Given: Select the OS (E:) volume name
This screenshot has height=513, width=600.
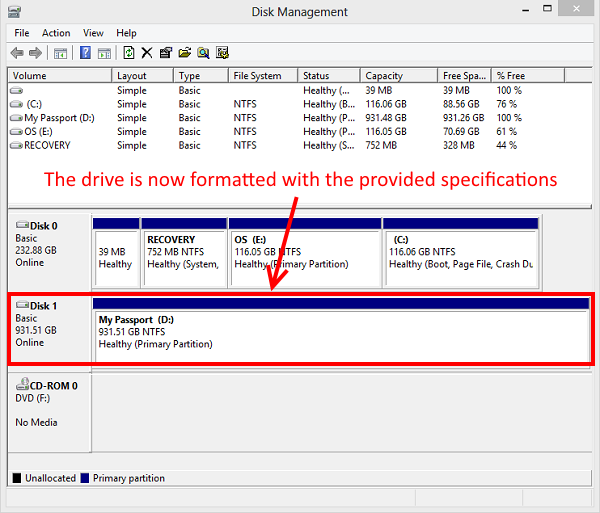Looking at the screenshot, I should (38, 132).
